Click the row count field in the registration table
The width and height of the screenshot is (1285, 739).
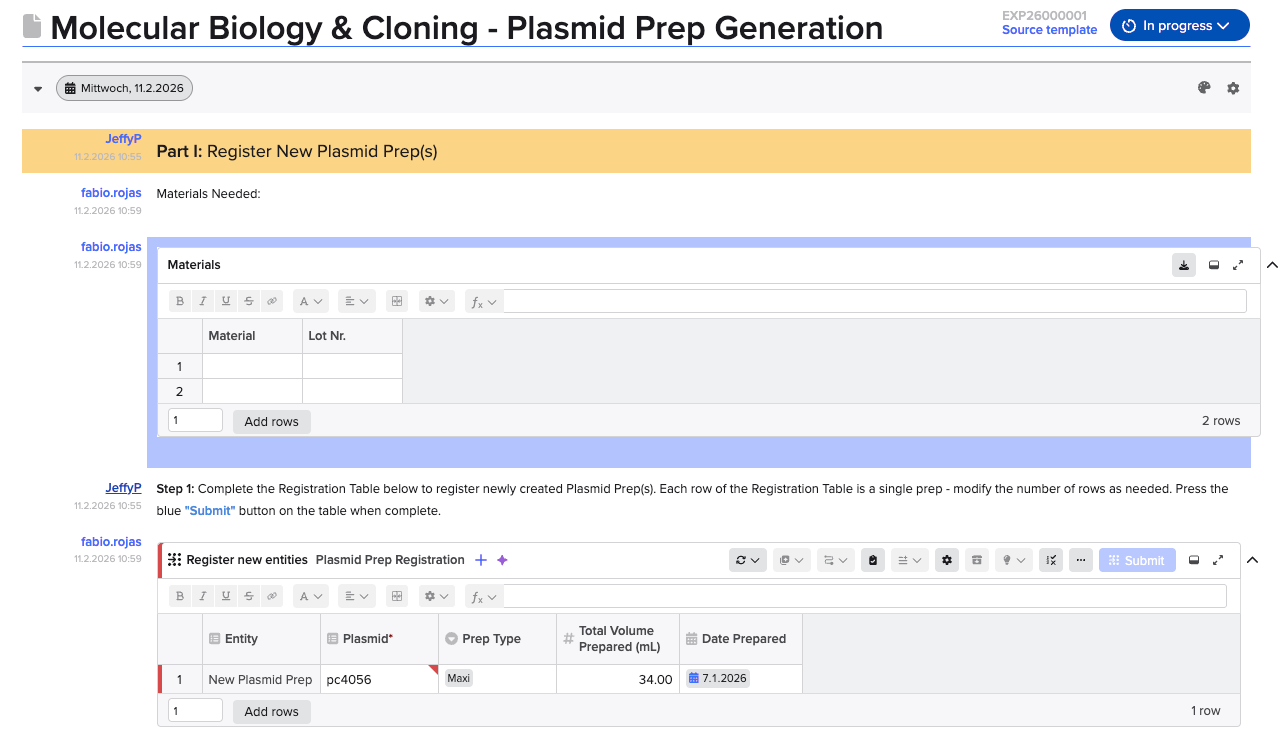click(x=195, y=711)
